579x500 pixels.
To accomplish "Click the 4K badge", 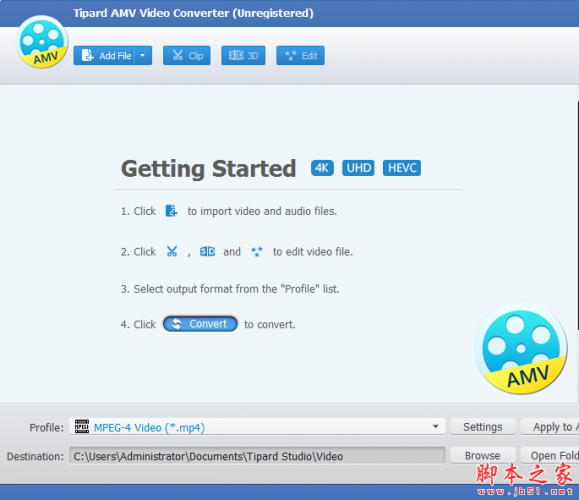I will [322, 168].
